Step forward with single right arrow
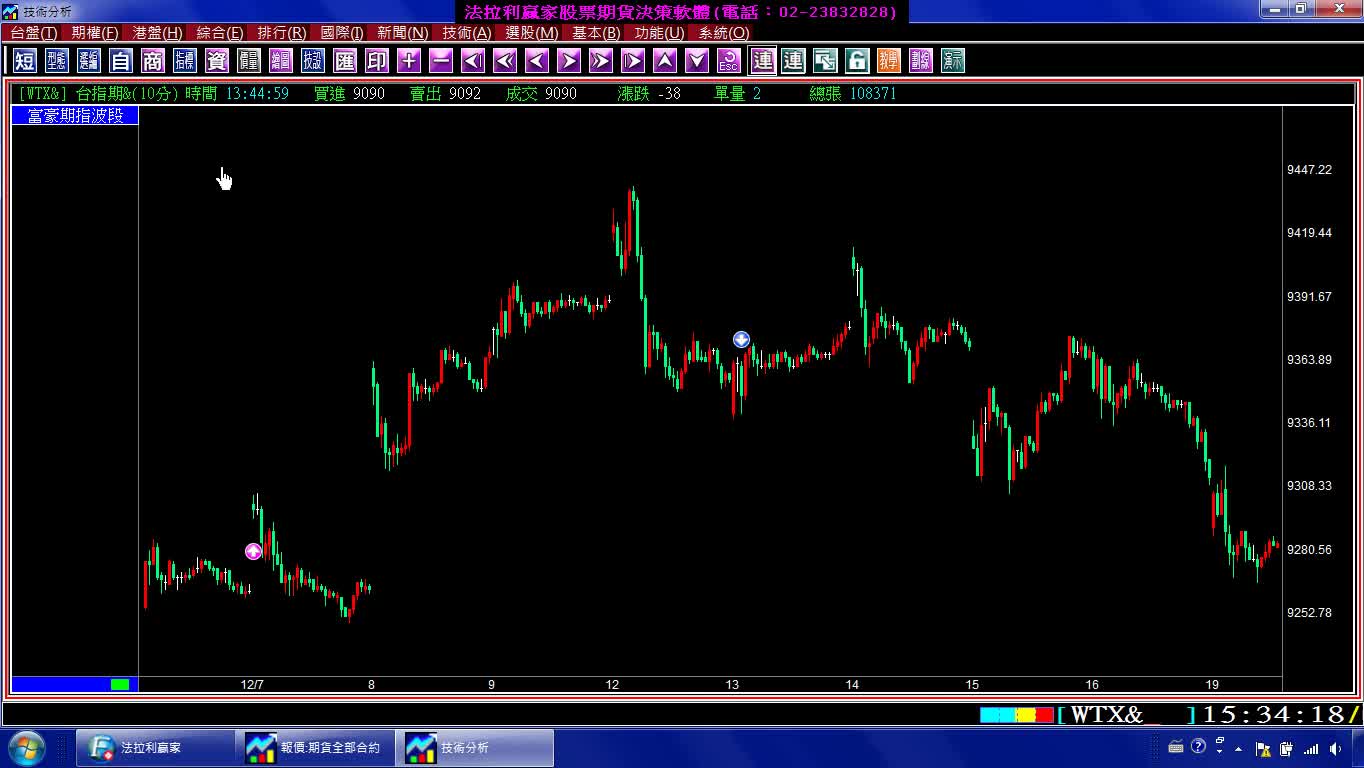 point(569,61)
